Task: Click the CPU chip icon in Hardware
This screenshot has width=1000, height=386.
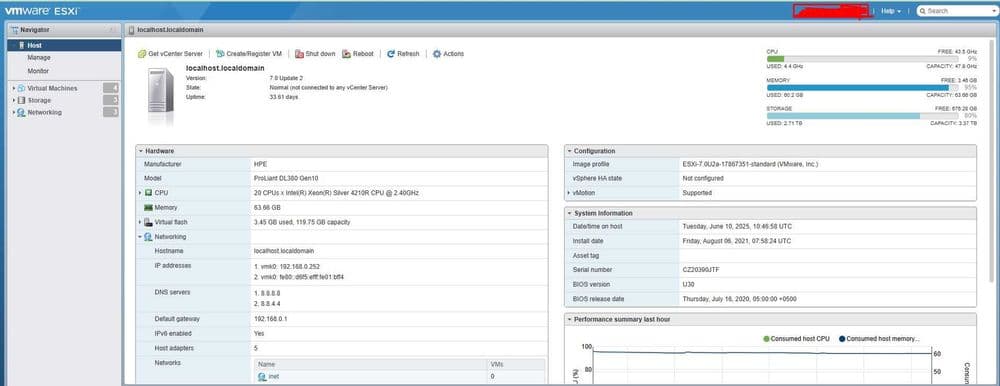Action: click(x=149, y=193)
